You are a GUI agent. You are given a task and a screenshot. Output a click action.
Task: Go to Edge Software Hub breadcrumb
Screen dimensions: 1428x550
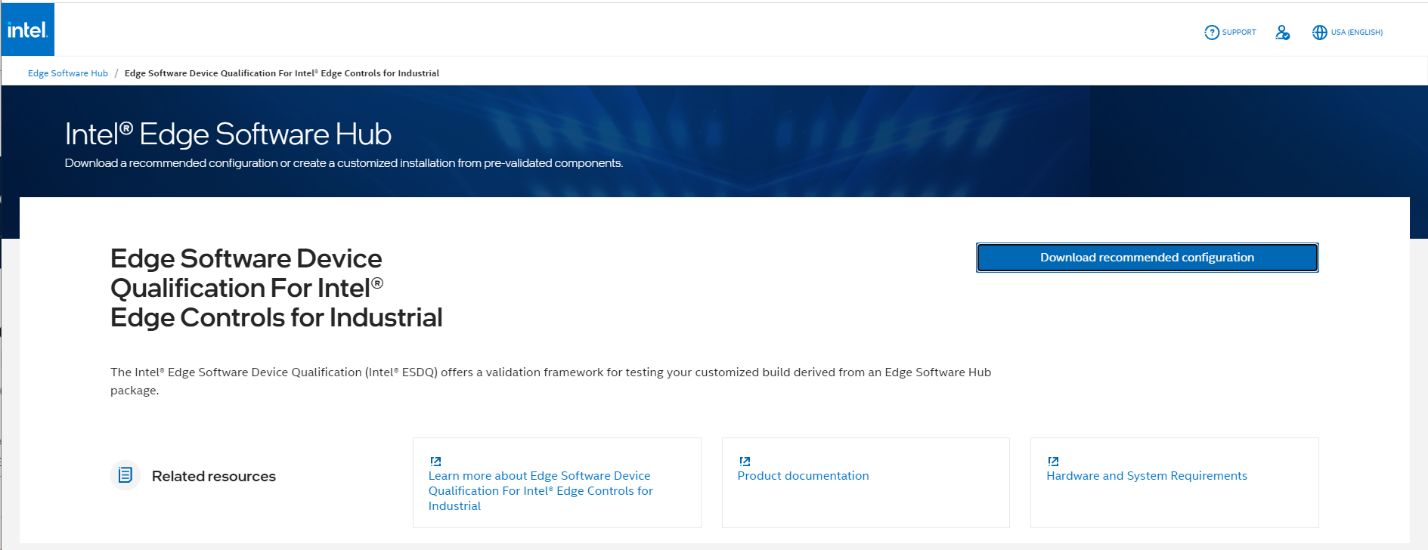(x=68, y=73)
